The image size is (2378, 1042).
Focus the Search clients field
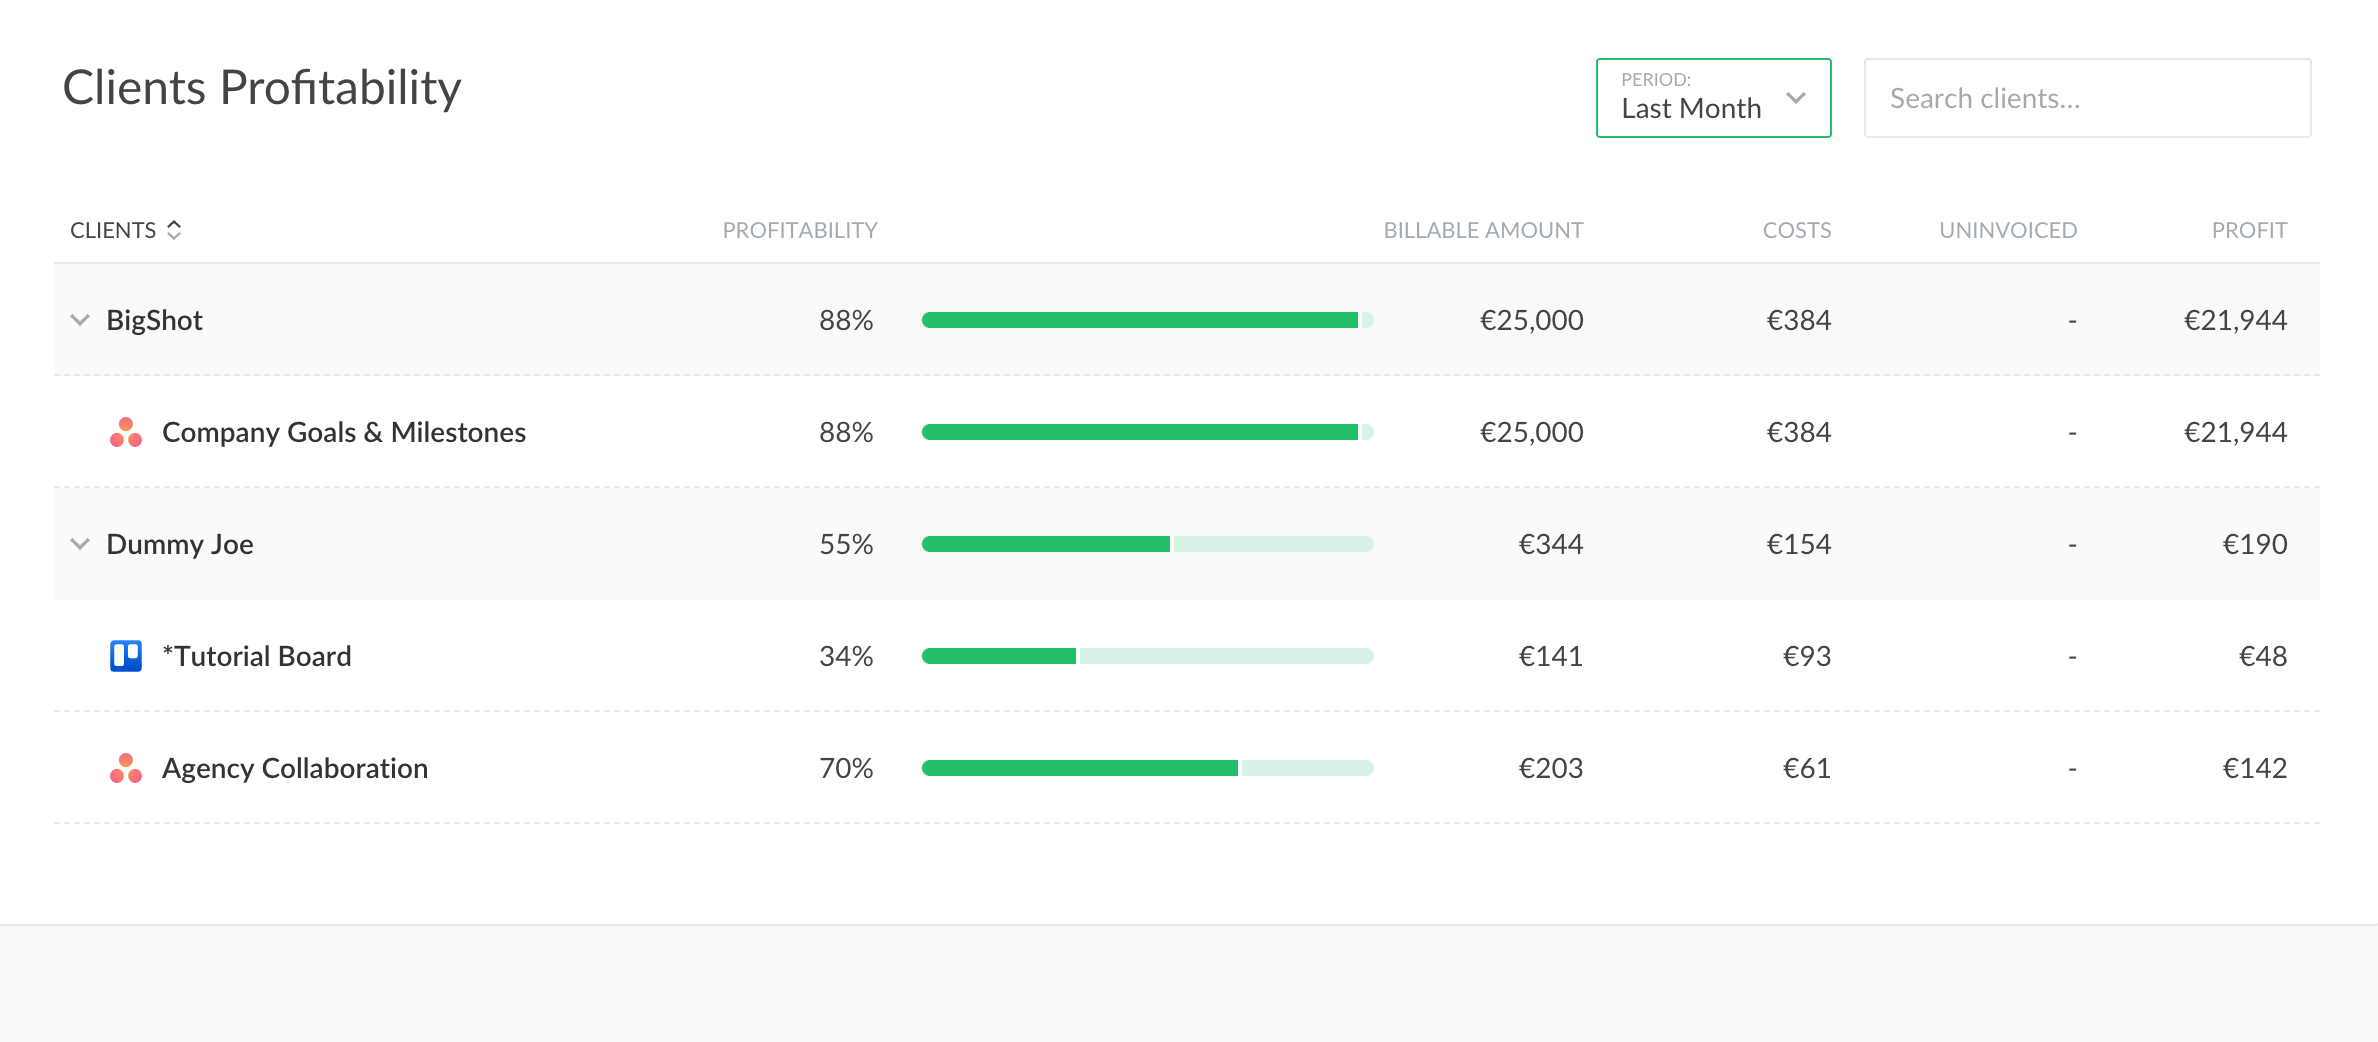2087,98
